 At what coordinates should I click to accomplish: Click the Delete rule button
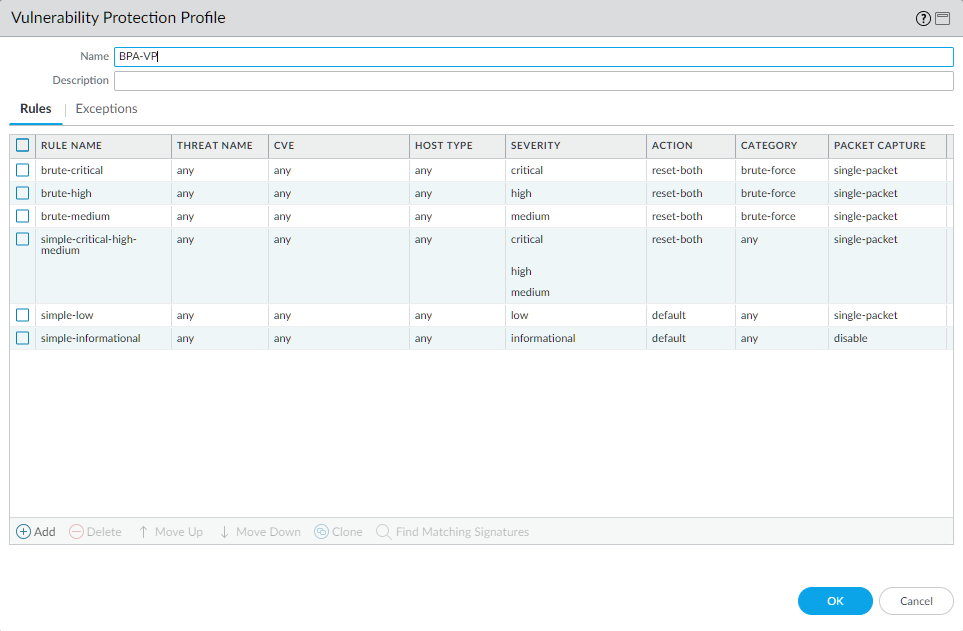click(95, 531)
